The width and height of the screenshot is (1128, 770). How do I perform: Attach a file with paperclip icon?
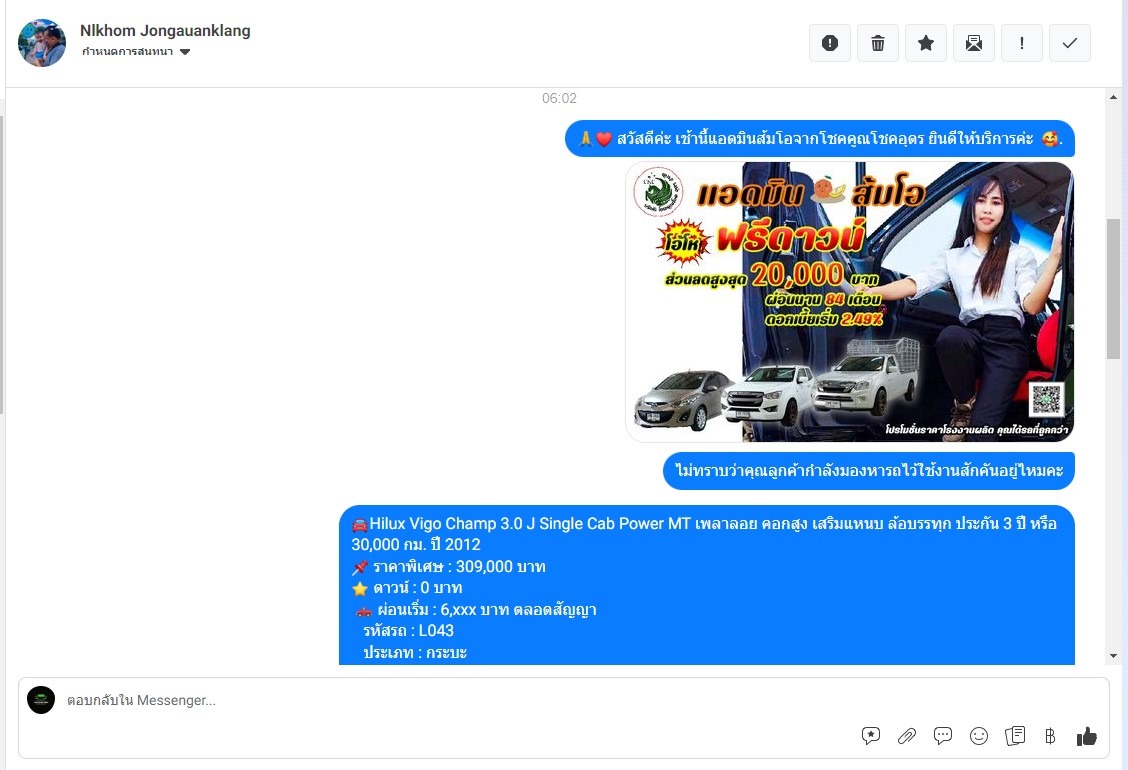[906, 735]
